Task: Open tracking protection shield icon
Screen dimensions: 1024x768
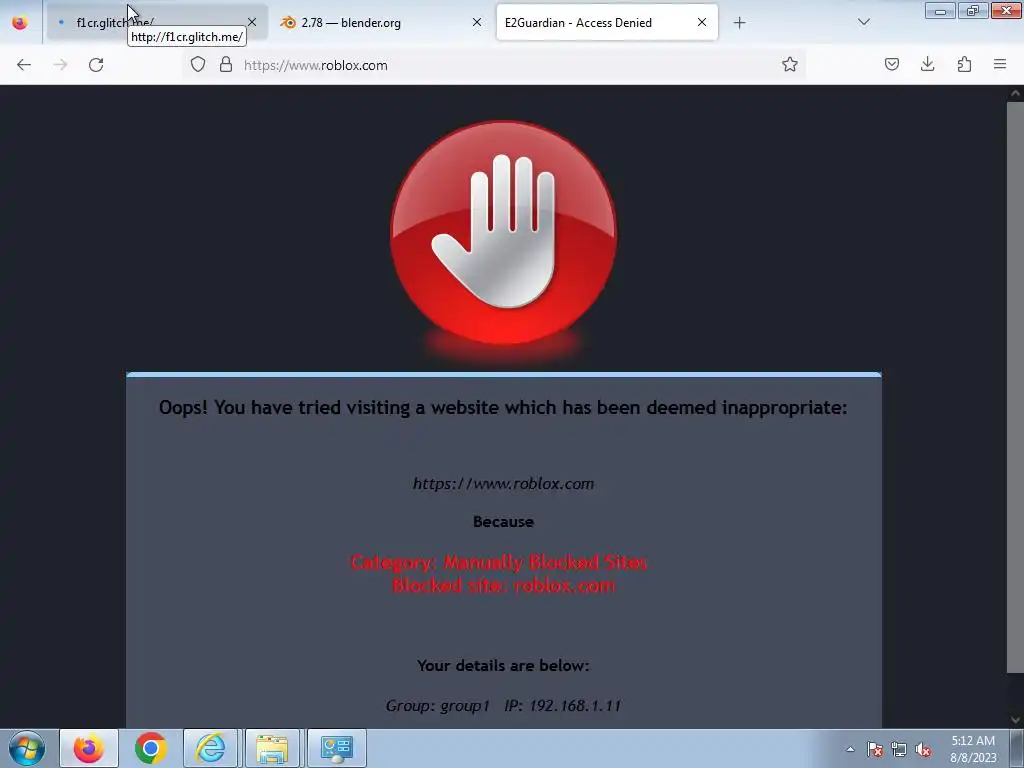Action: 198,64
